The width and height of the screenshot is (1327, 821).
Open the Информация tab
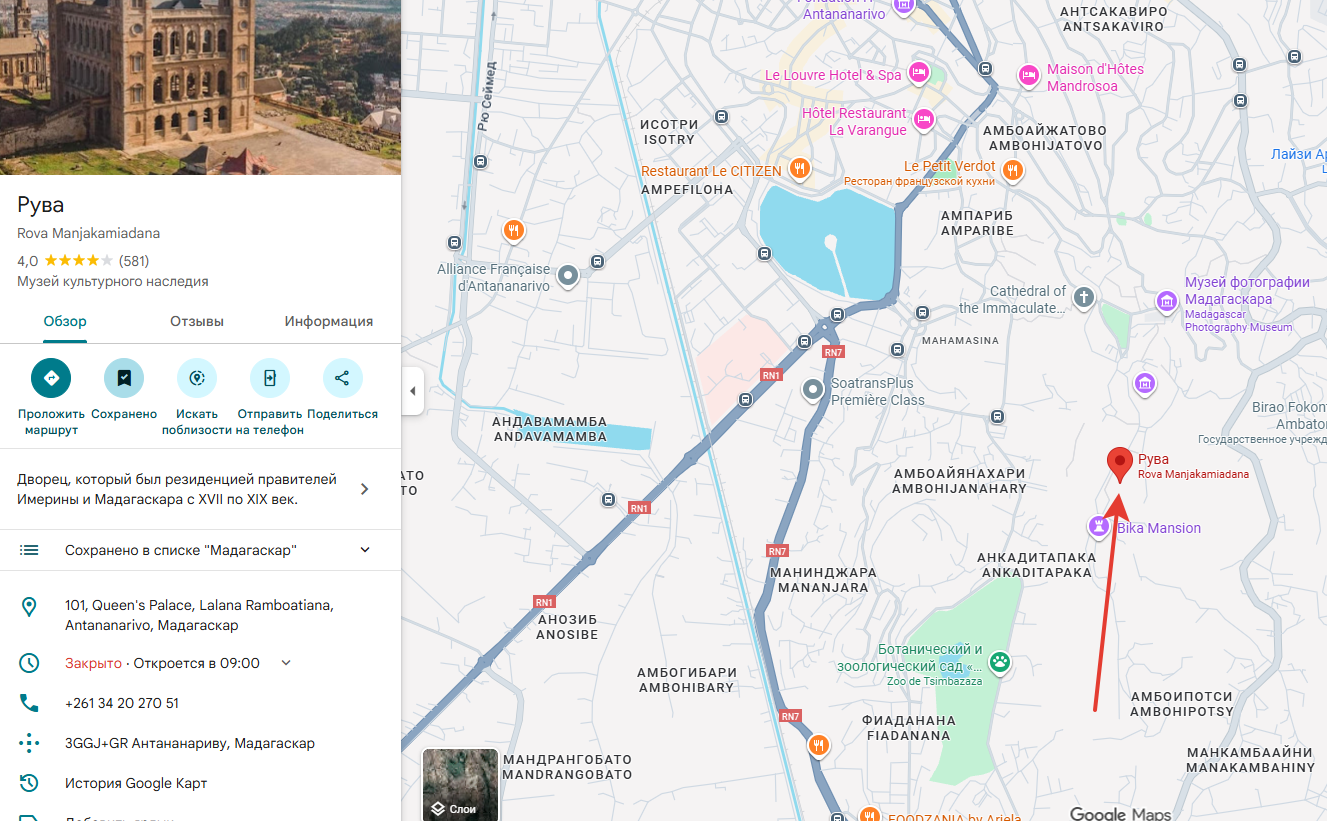(328, 322)
